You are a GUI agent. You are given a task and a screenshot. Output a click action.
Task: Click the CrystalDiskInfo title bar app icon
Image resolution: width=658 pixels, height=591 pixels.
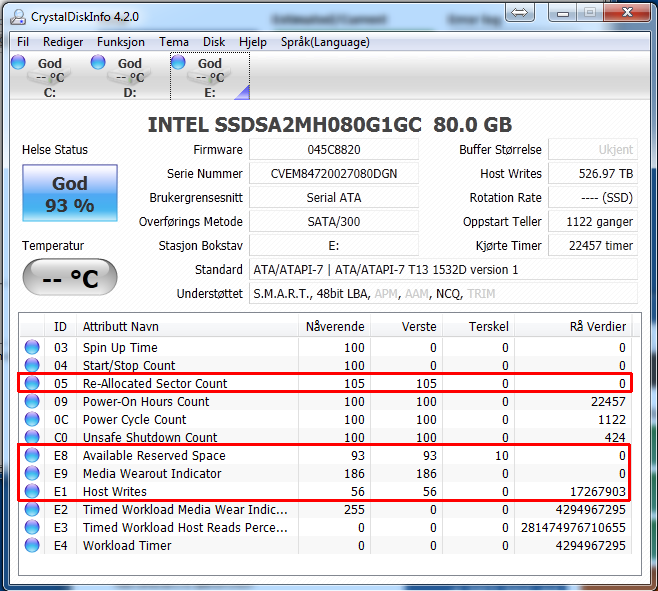pos(17,17)
